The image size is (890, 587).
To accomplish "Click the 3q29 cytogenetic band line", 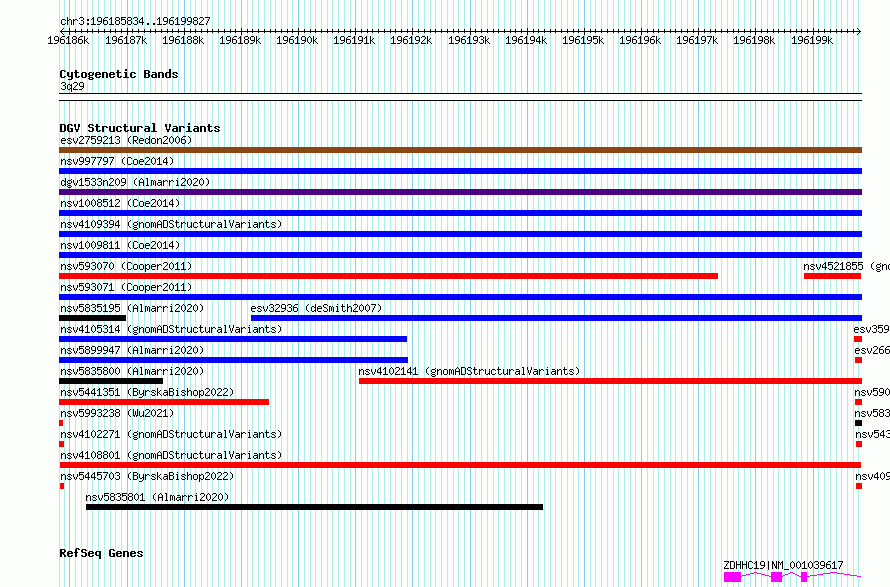I will 460,97.
